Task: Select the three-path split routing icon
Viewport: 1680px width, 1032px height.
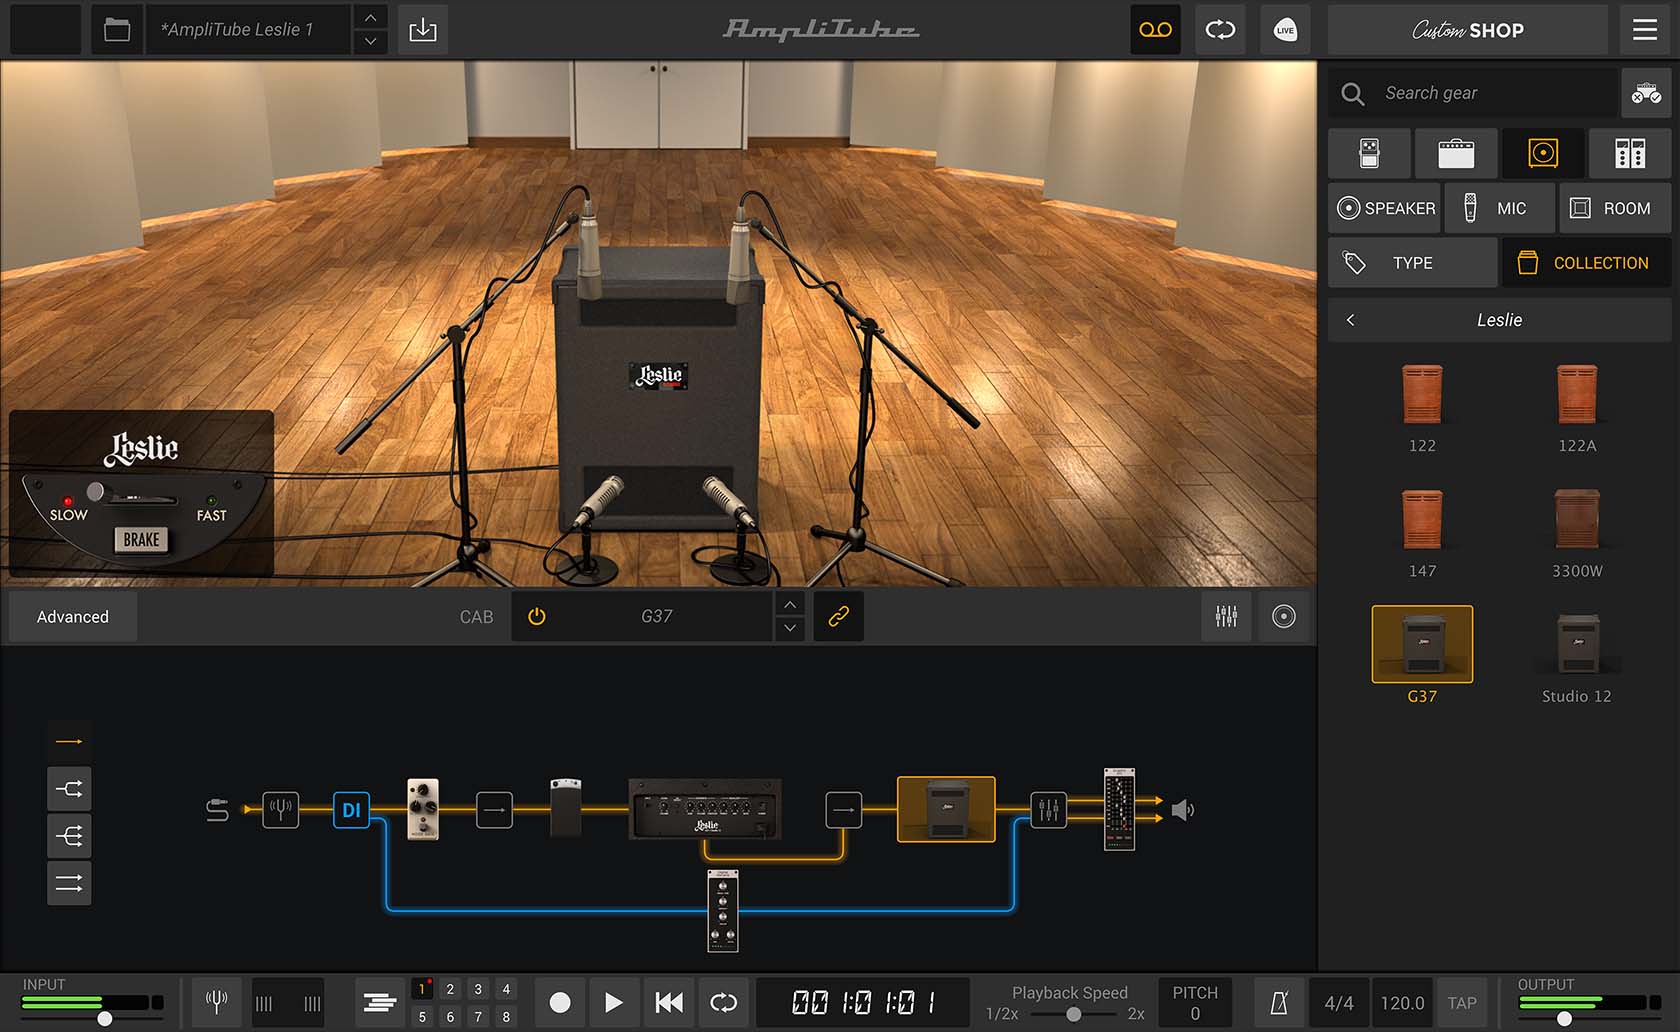Action: click(69, 836)
